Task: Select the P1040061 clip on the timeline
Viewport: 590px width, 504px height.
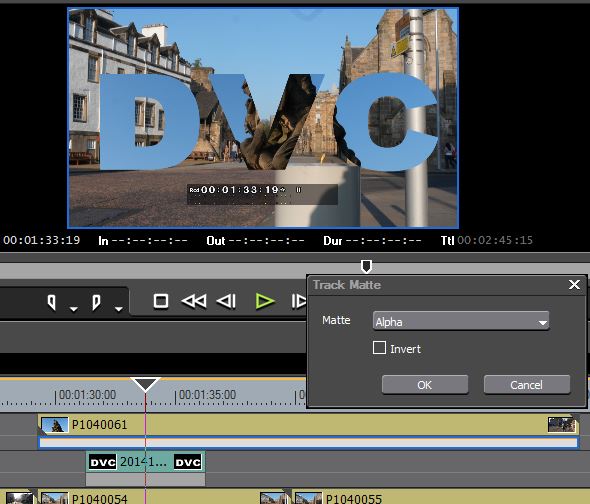Action: (x=309, y=425)
